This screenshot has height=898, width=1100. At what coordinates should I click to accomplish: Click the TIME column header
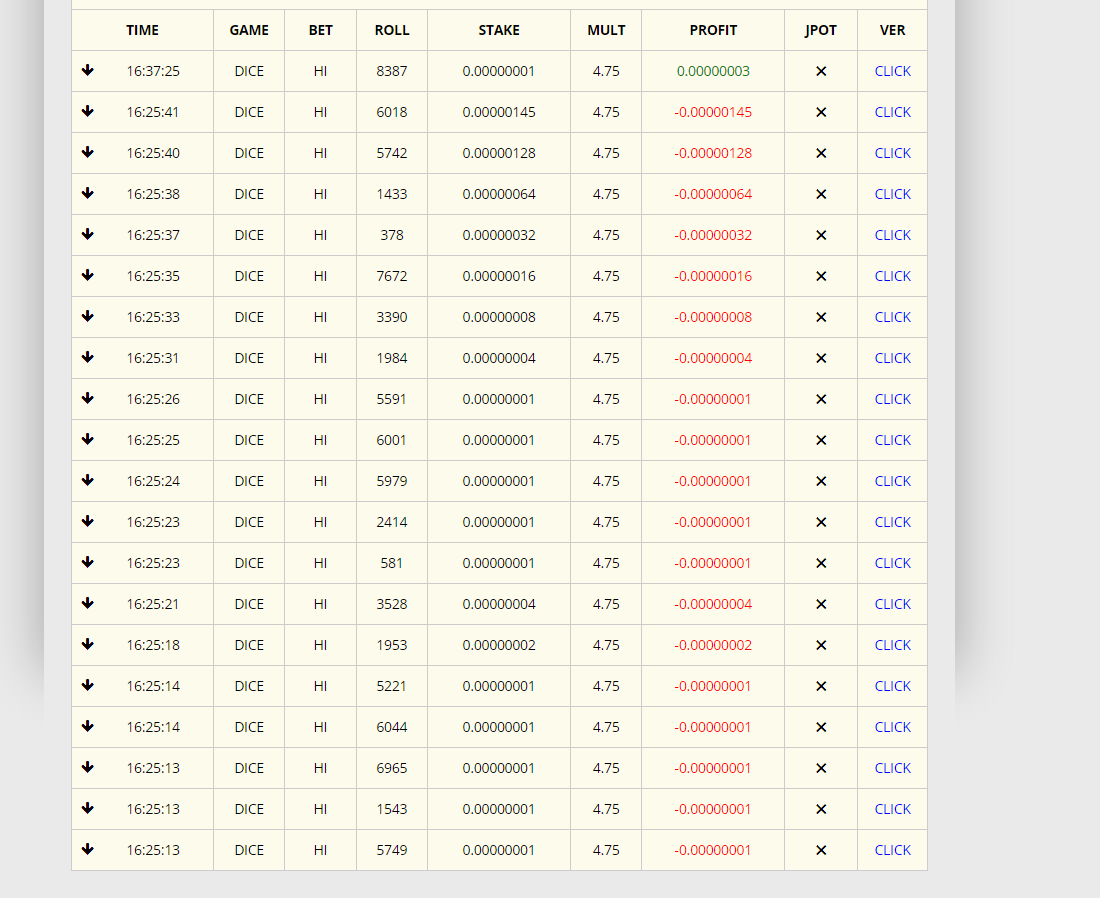[142, 30]
